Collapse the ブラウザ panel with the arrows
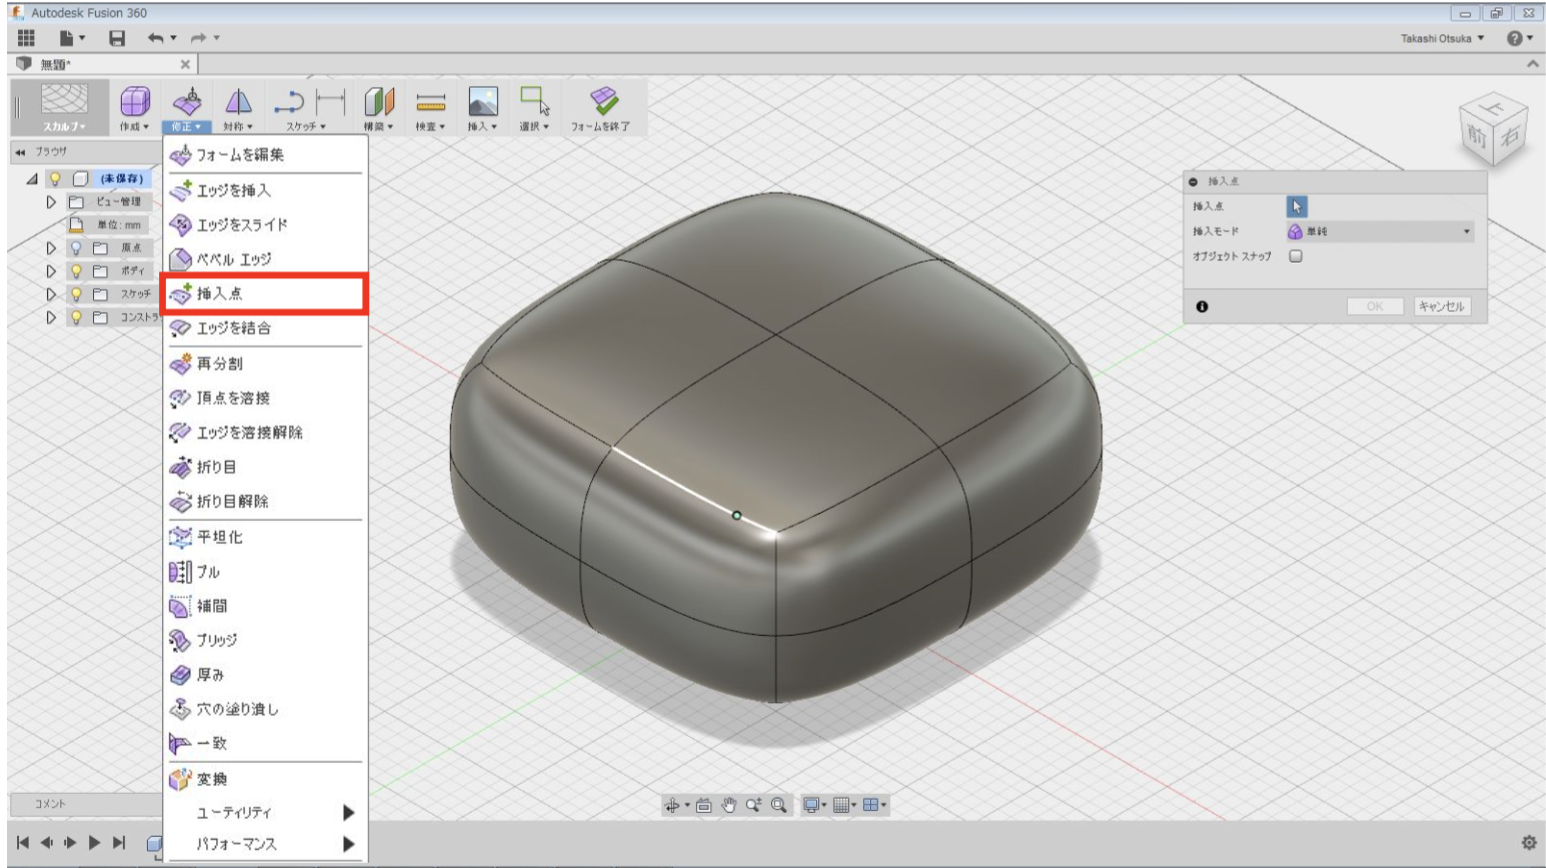Screen dimensions: 1546x868 click(20, 152)
